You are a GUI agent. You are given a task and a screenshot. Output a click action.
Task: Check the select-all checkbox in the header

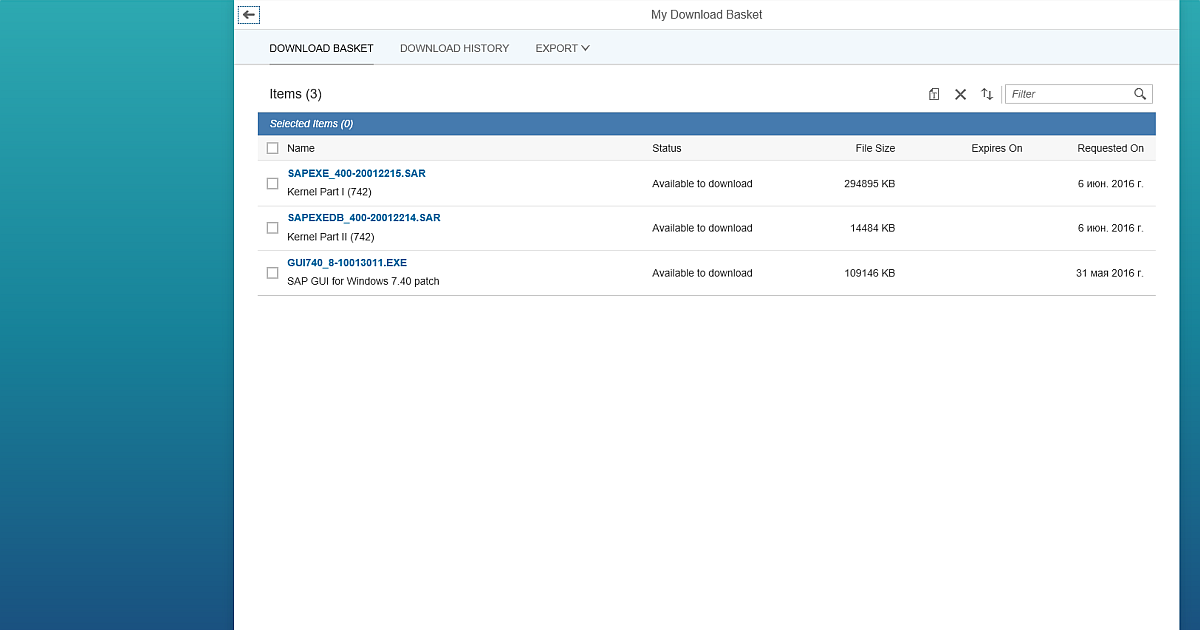[x=272, y=147]
